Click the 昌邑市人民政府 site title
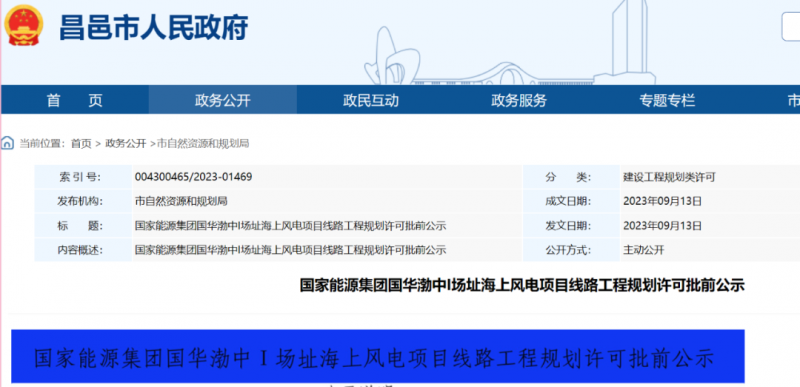Viewport: 800px width, 387px height. 154,27
